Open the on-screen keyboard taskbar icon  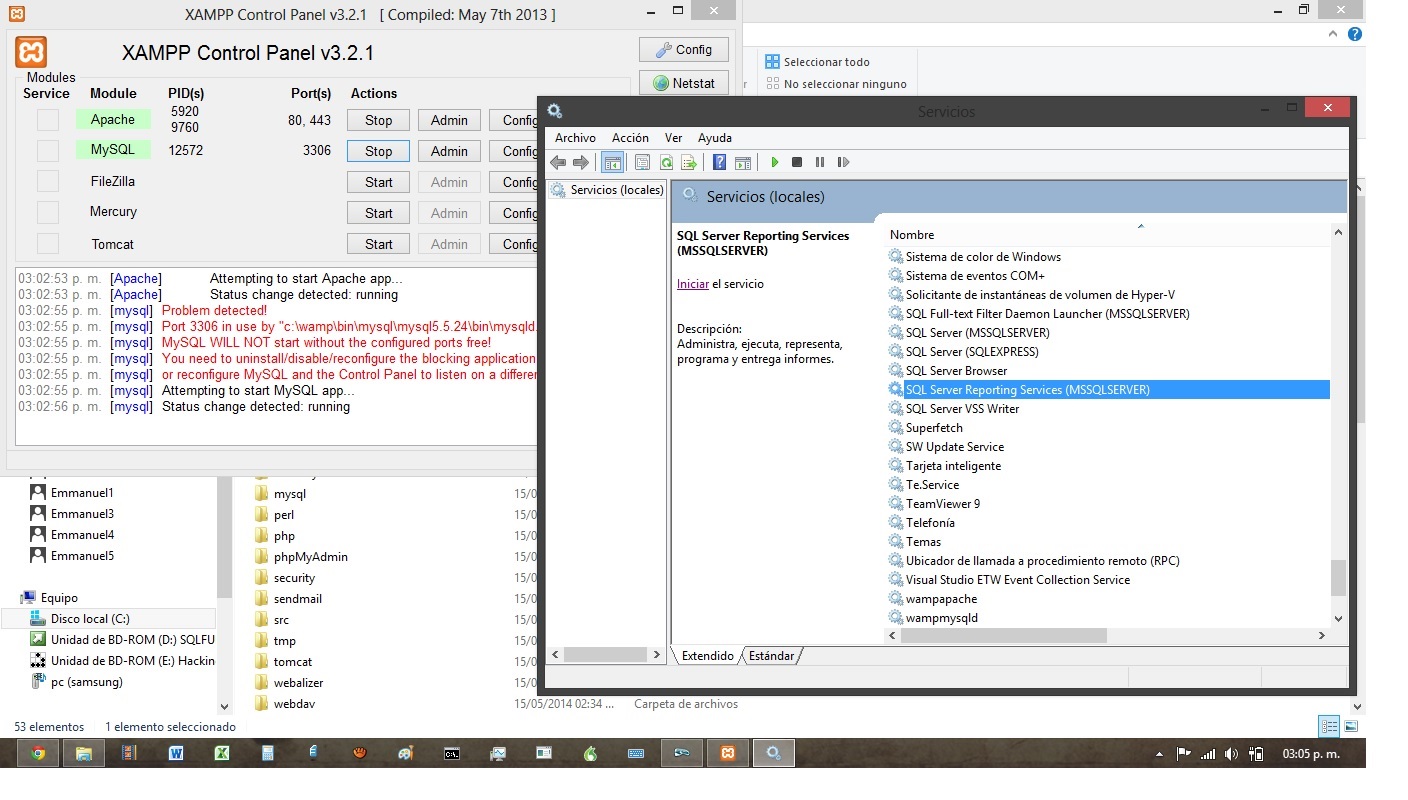pyautogui.click(x=636, y=753)
